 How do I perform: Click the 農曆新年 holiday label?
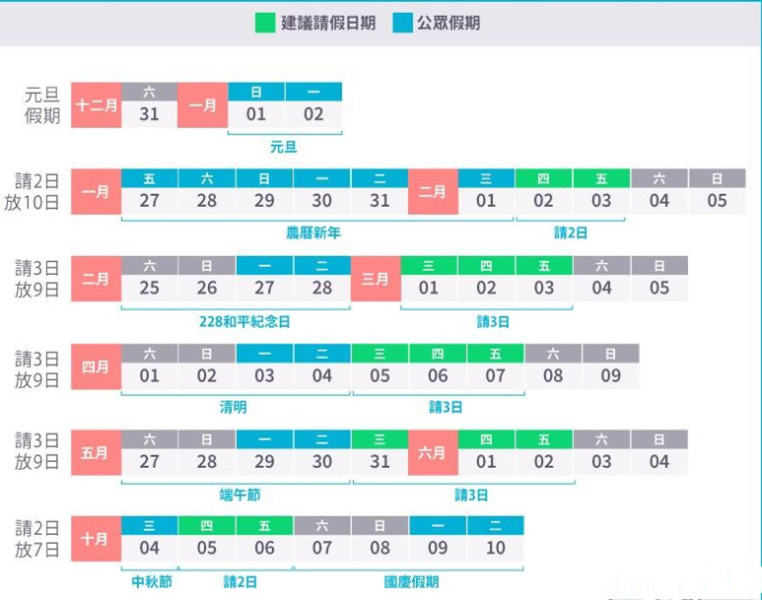313,233
